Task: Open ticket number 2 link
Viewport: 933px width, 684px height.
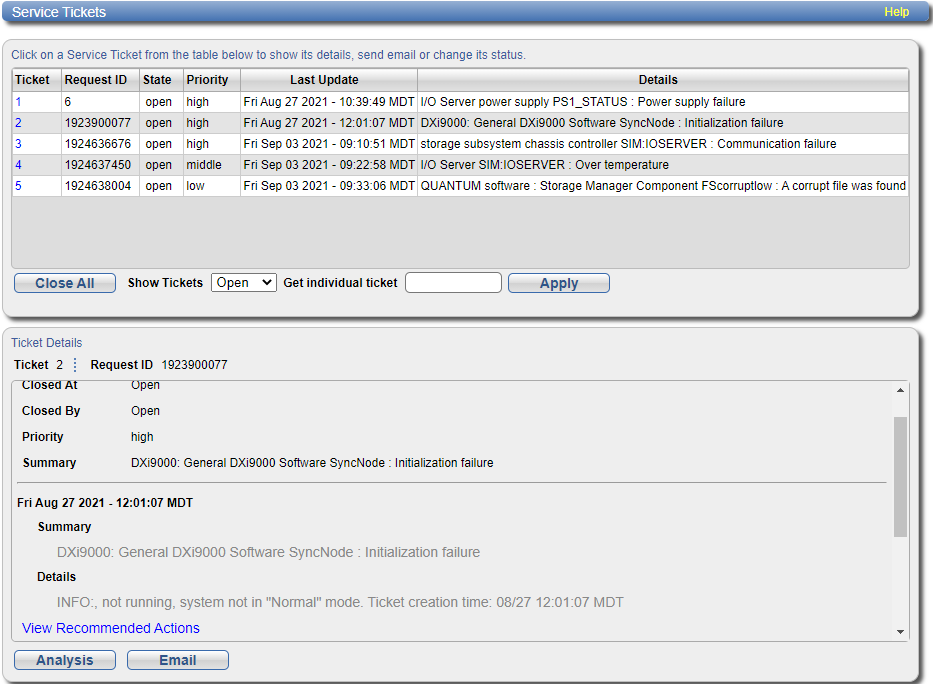Action: pyautogui.click(x=18, y=123)
